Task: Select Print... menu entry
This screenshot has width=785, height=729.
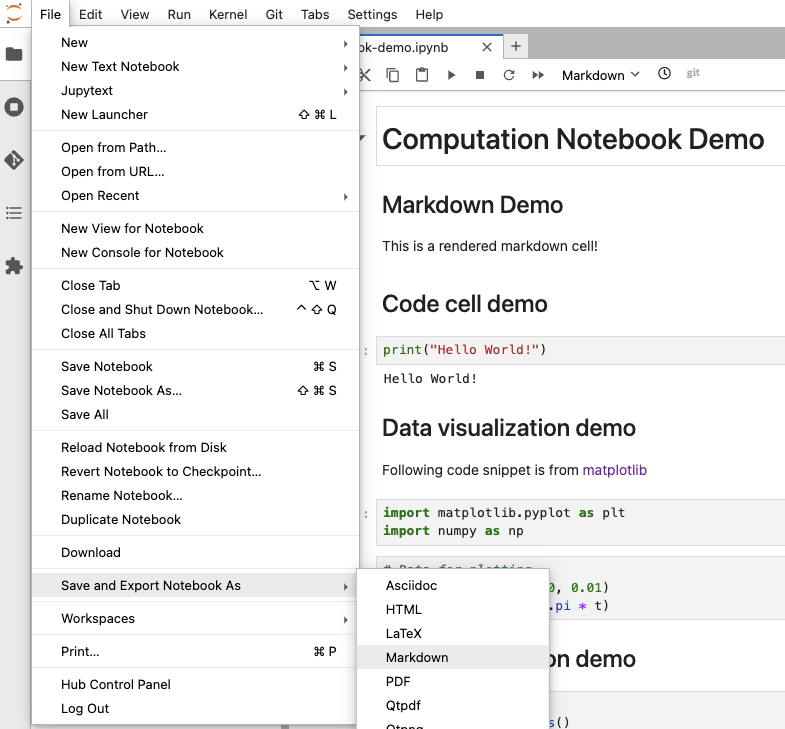Action: (195, 651)
